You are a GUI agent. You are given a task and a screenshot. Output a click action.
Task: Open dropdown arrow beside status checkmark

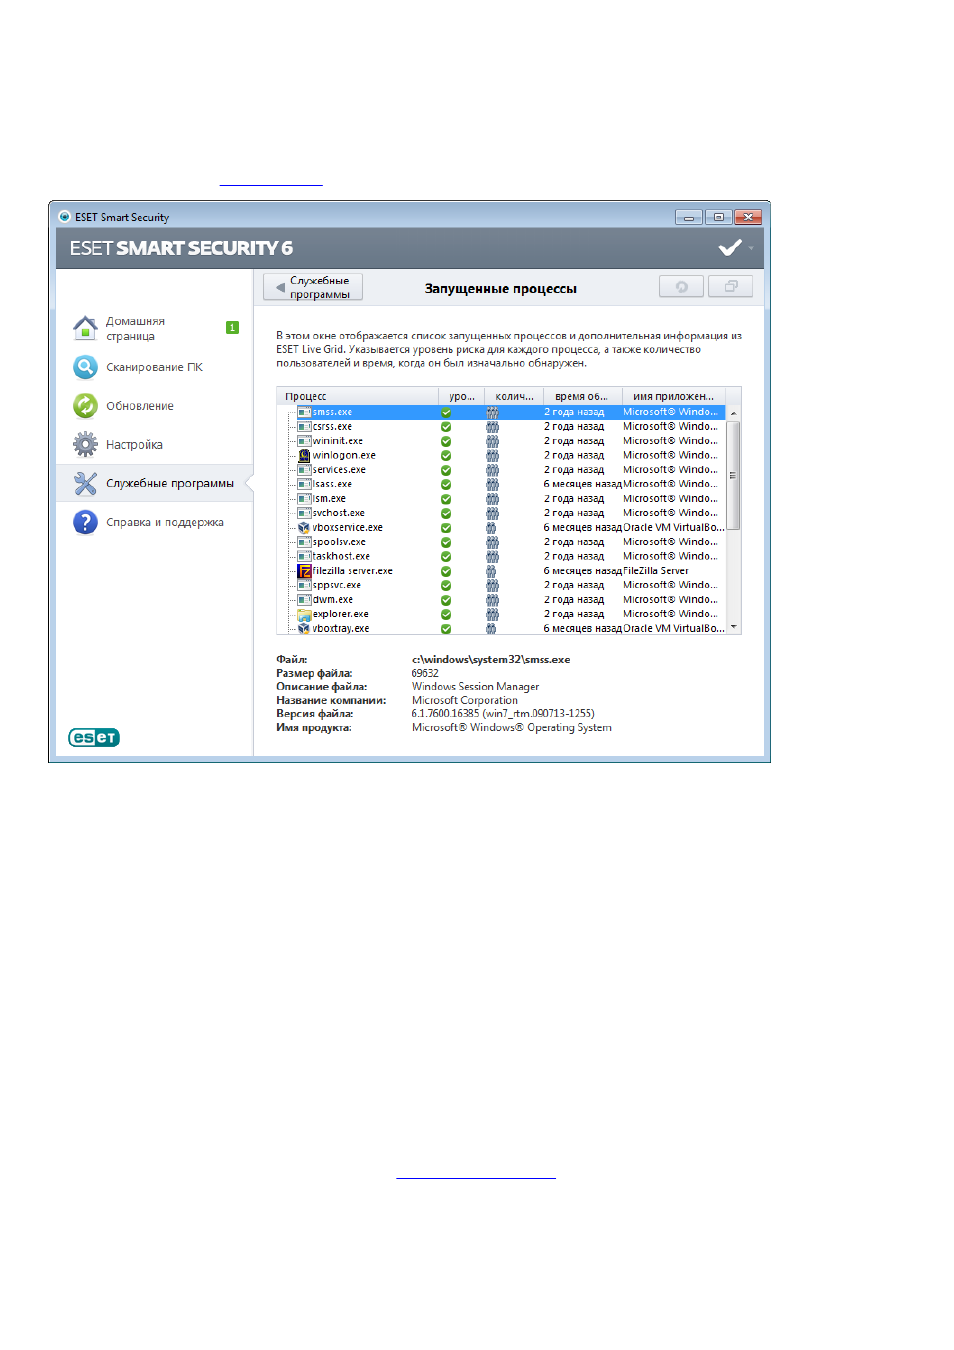click(751, 247)
